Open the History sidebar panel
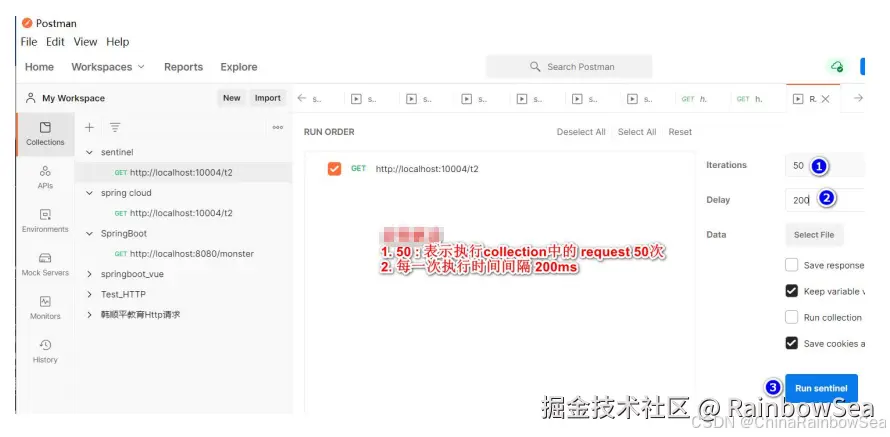The height and width of the screenshot is (437, 890). coord(45,351)
